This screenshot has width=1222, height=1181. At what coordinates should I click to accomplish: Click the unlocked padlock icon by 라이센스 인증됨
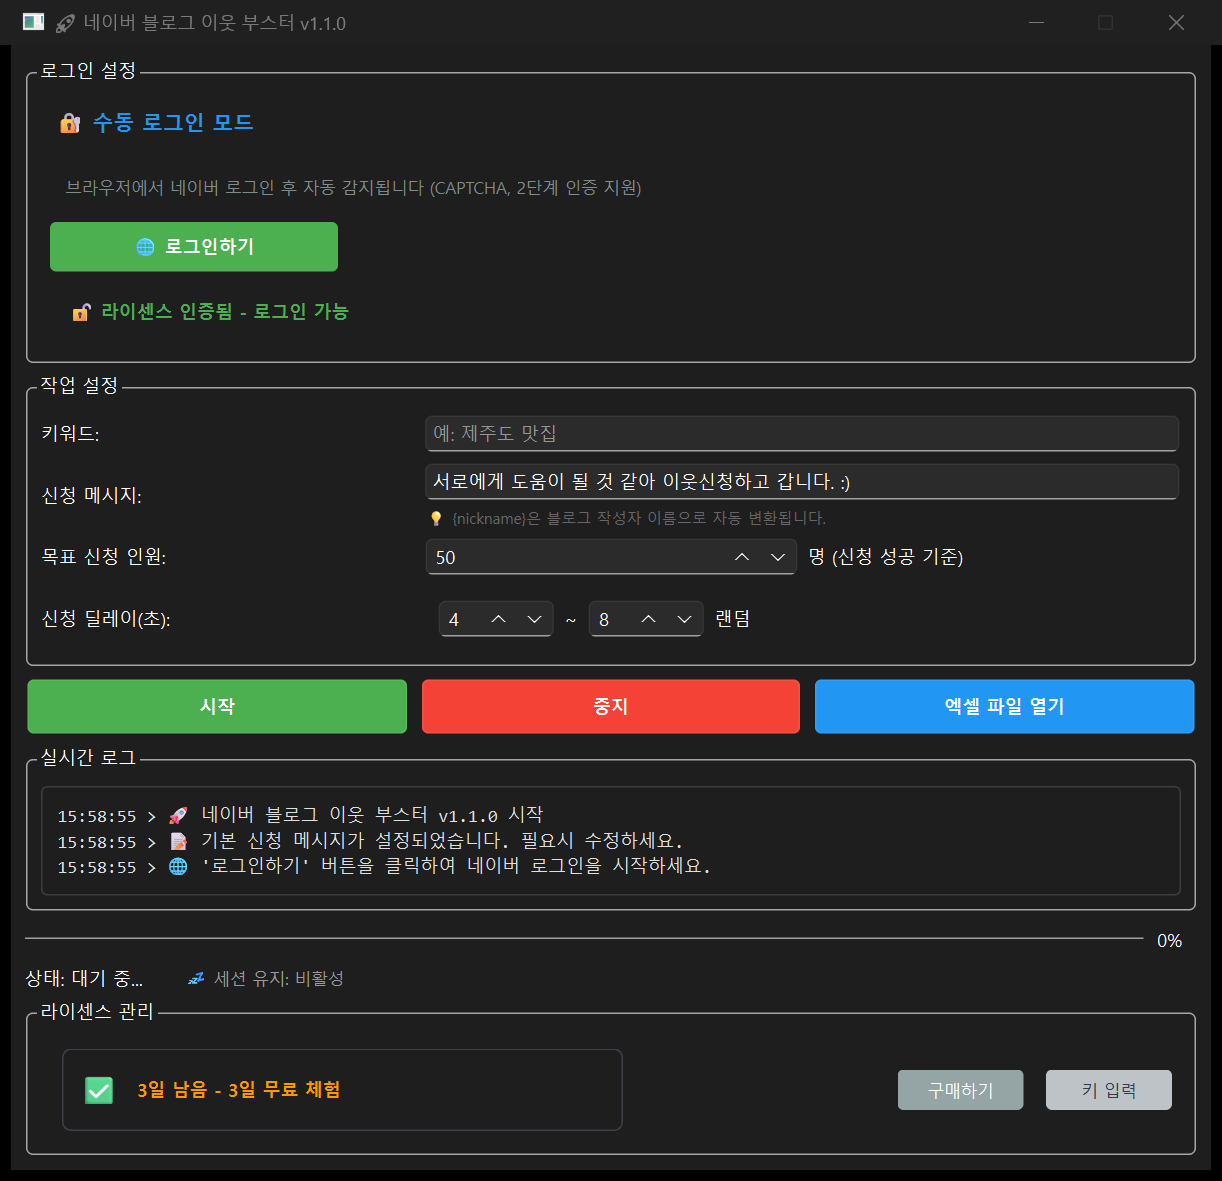pyautogui.click(x=81, y=312)
